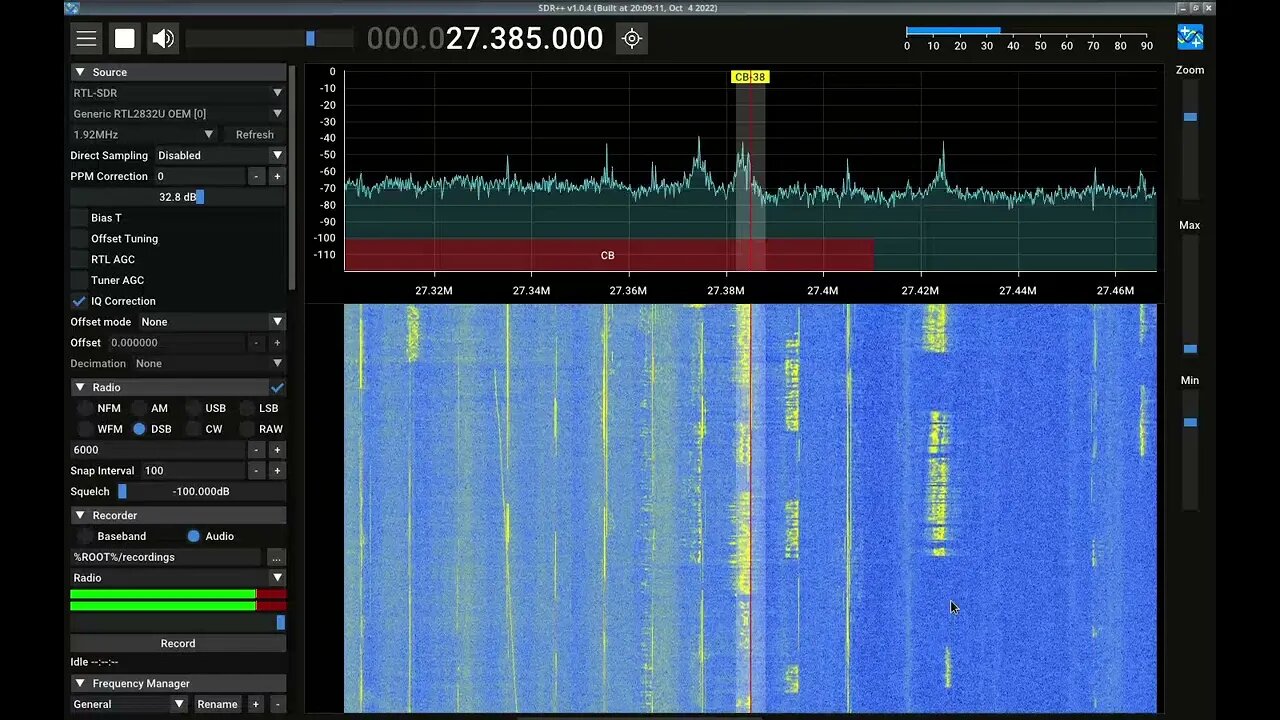Open Direct Sampling Disabled dropdown

219,156
